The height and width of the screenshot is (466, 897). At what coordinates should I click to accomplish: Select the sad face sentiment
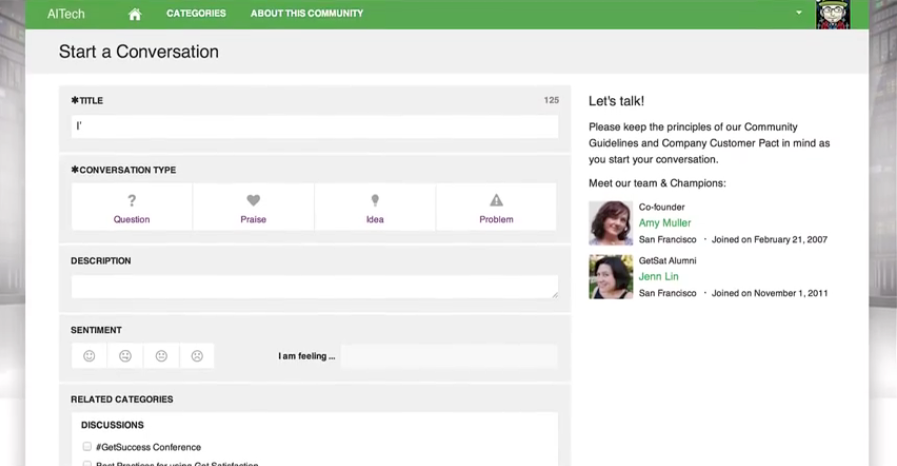pos(197,356)
